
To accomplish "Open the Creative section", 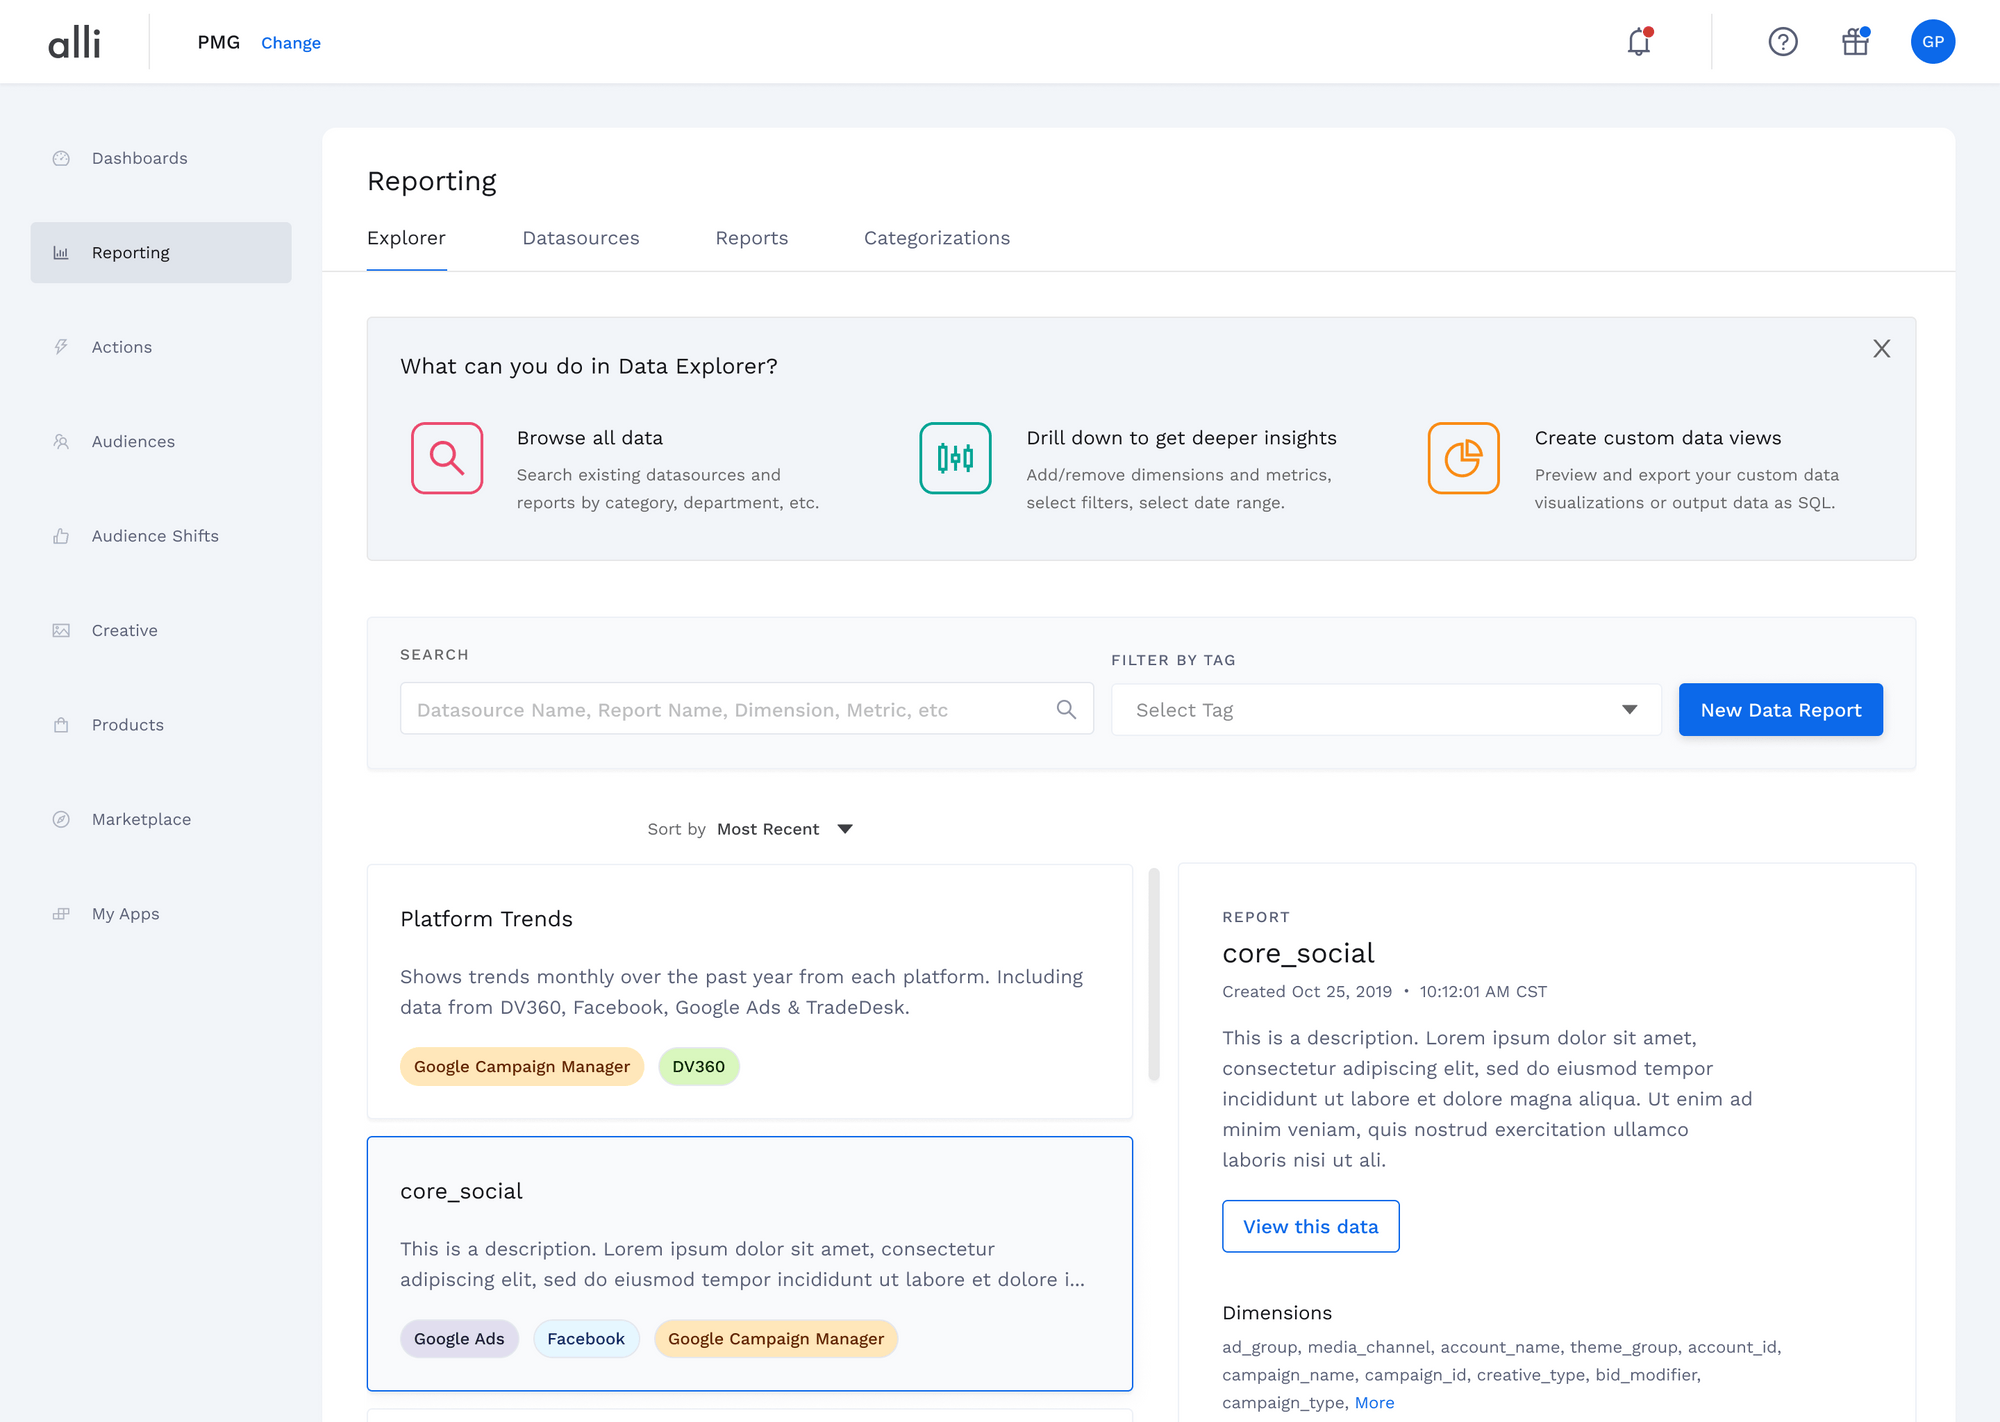I will (124, 629).
